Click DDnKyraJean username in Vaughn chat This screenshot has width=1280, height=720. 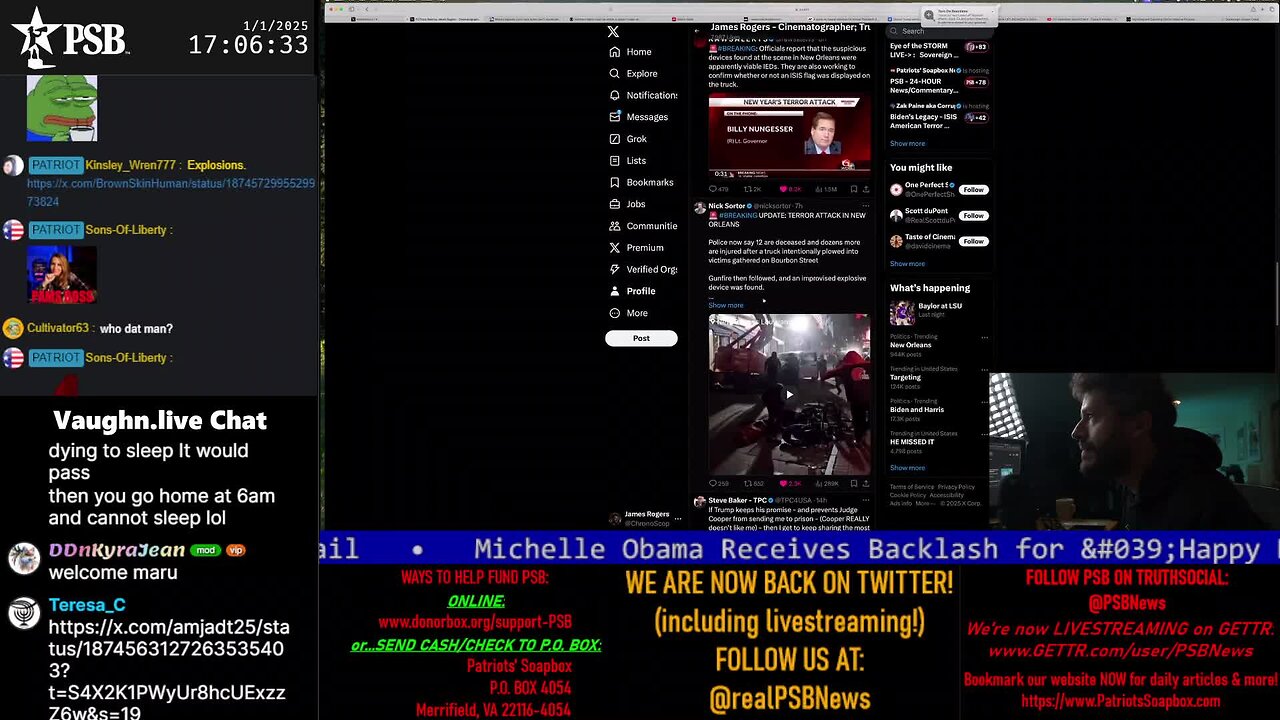pyautogui.click(x=117, y=550)
